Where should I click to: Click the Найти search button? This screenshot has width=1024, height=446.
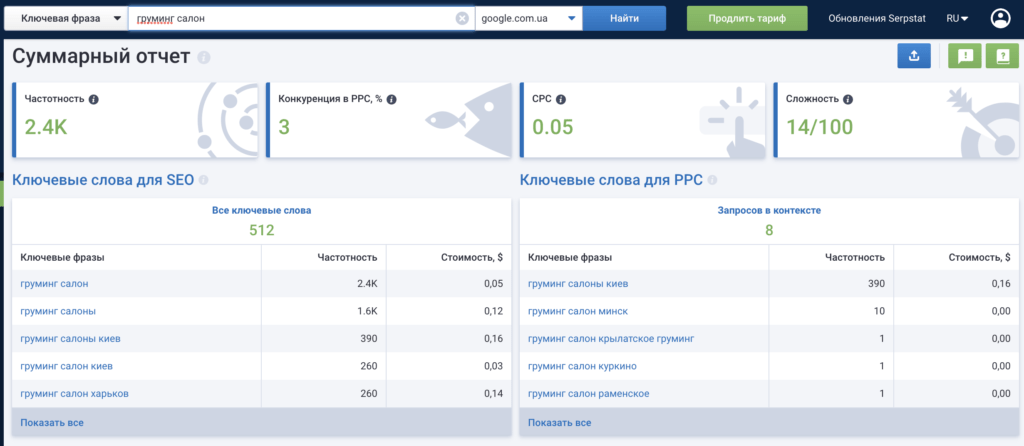pos(624,18)
